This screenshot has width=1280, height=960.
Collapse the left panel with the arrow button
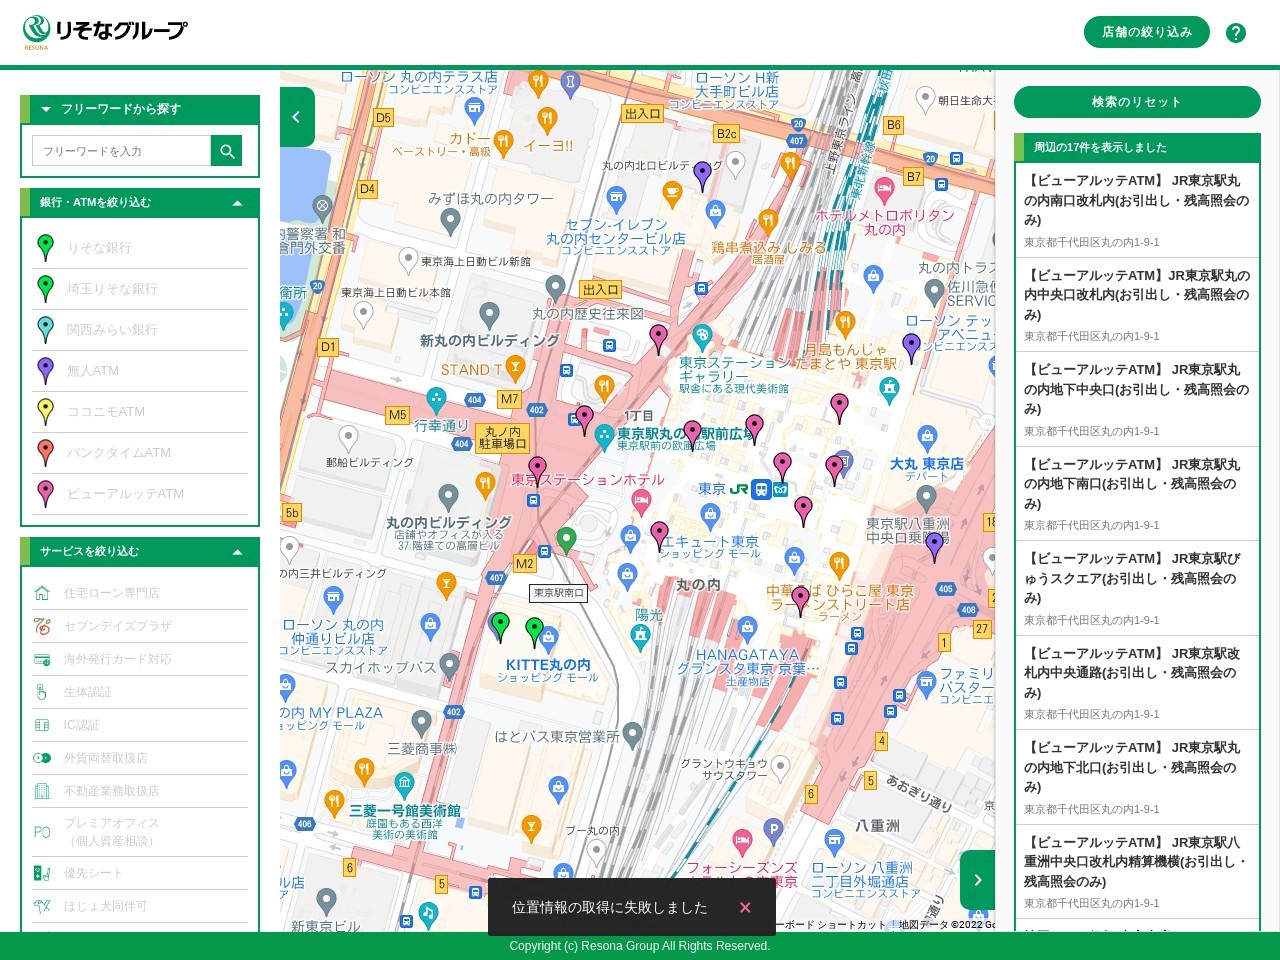click(x=297, y=117)
